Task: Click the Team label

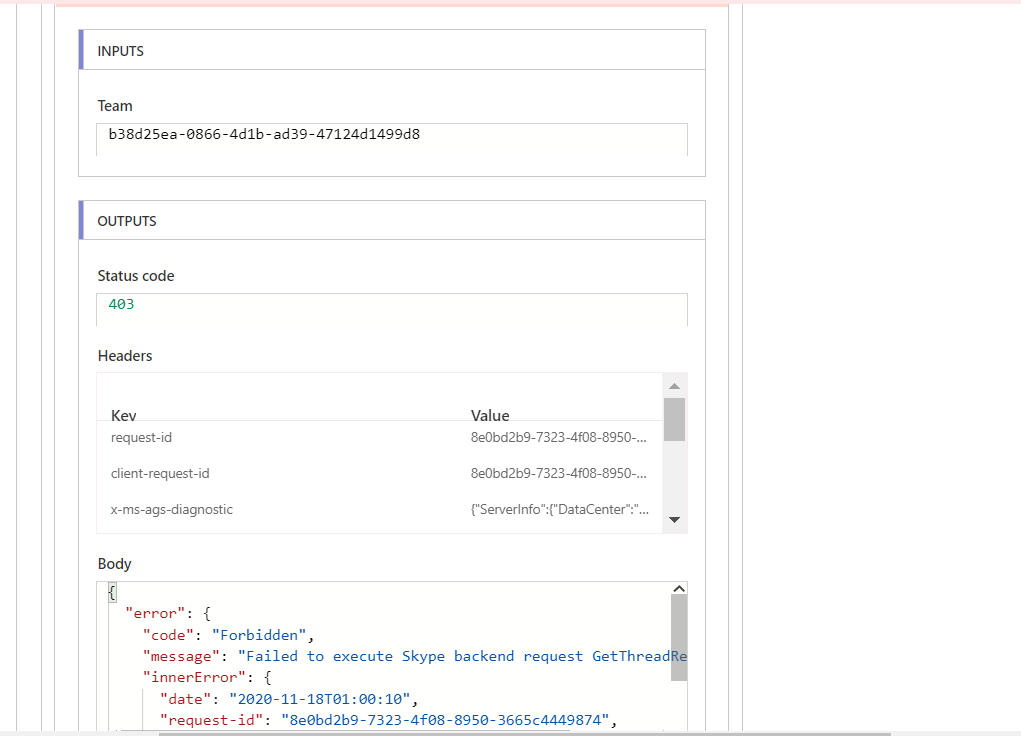Action: pyautogui.click(x=115, y=106)
